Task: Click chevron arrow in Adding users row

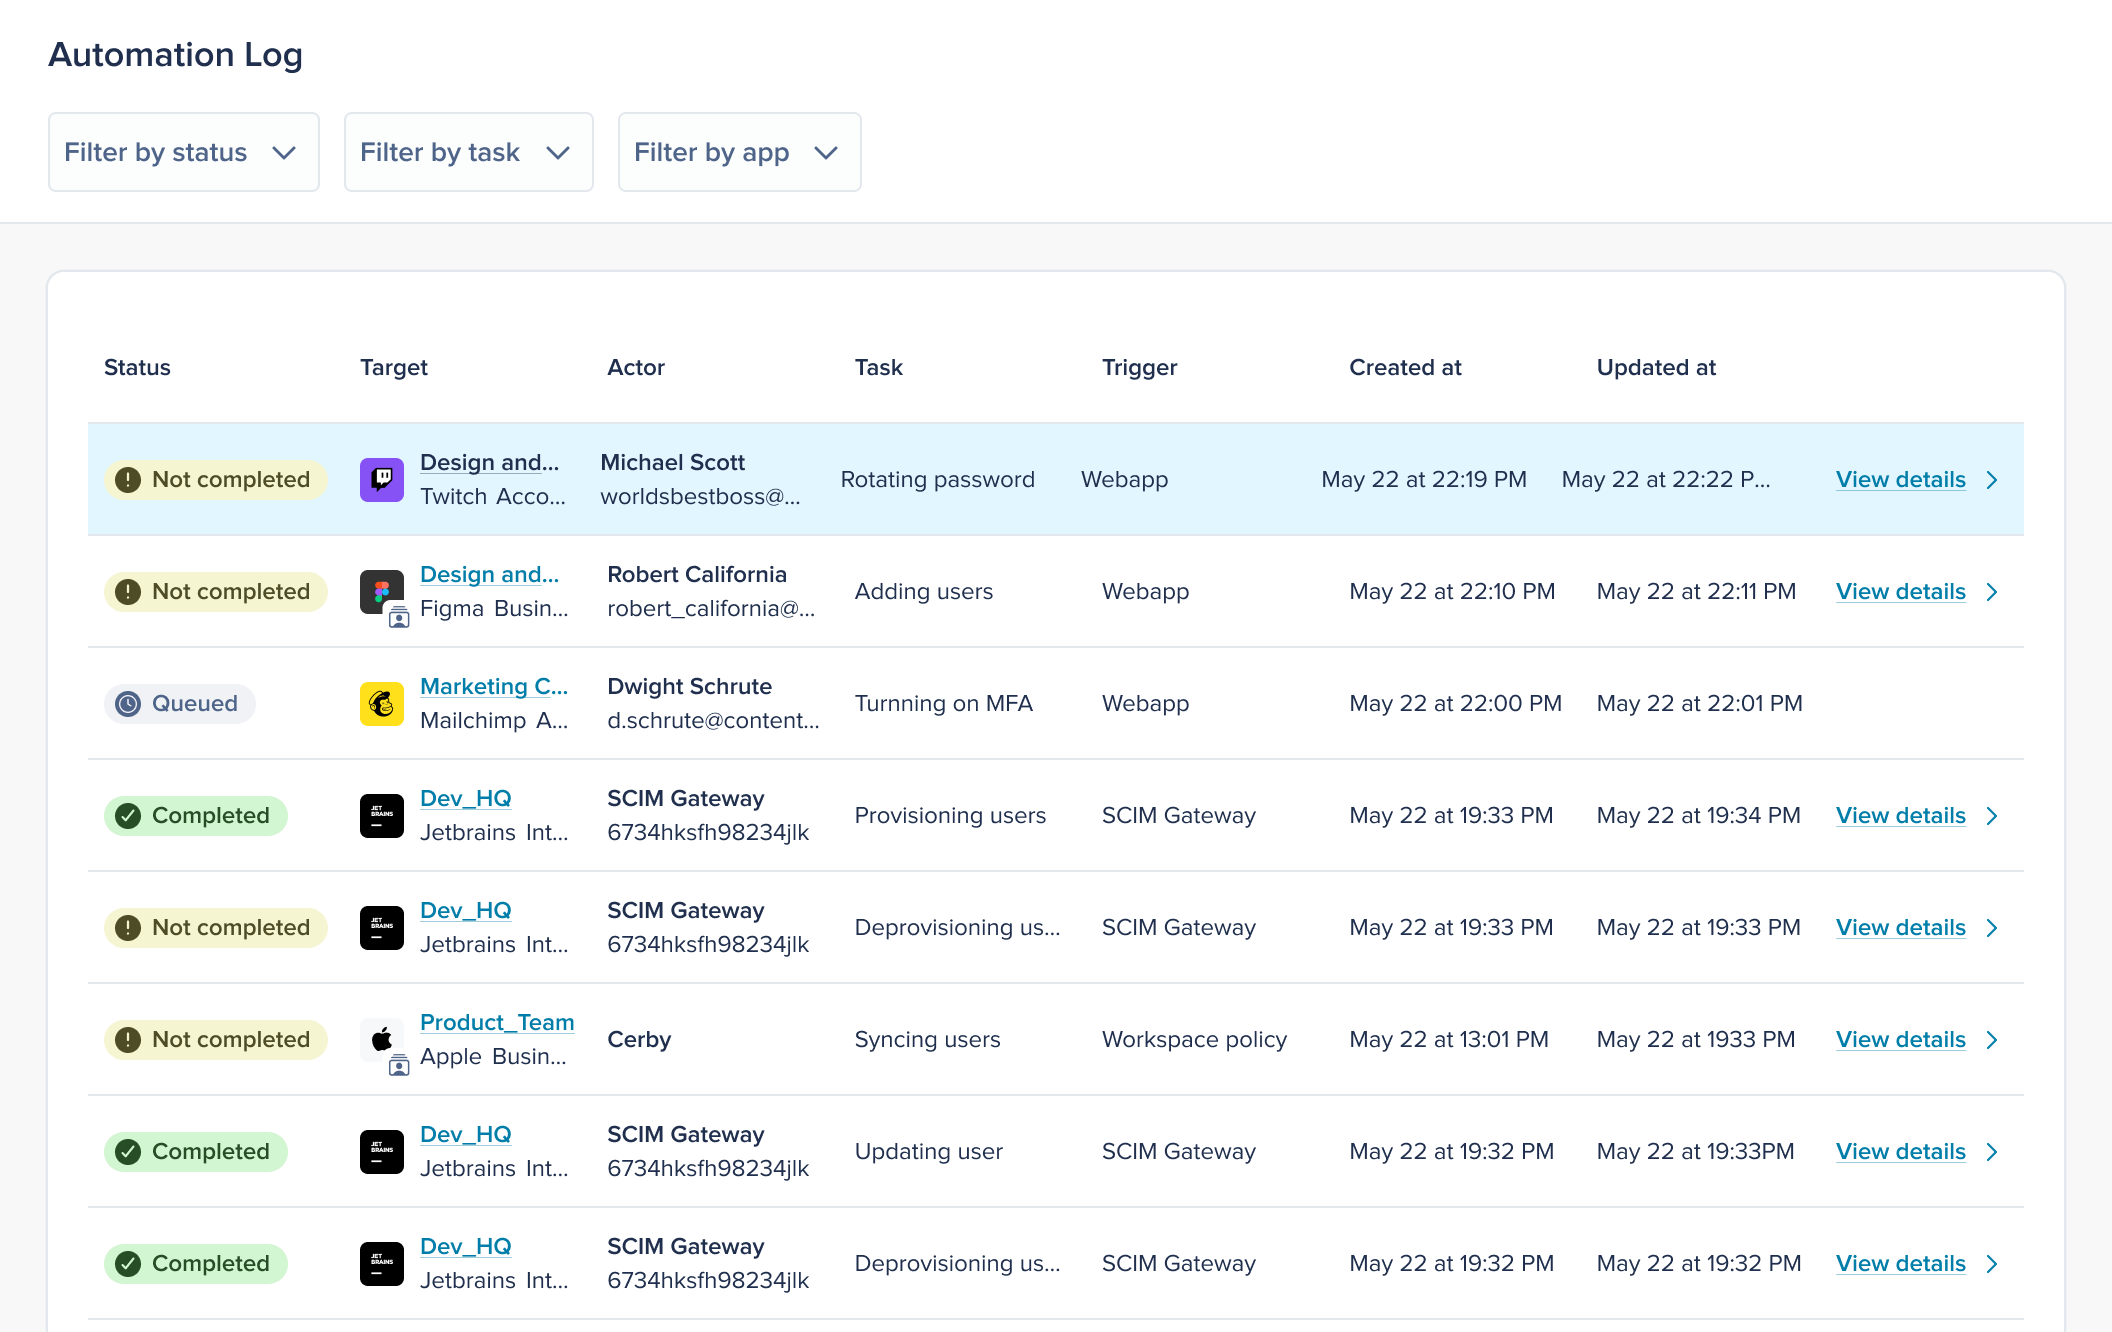Action: pos(1992,592)
